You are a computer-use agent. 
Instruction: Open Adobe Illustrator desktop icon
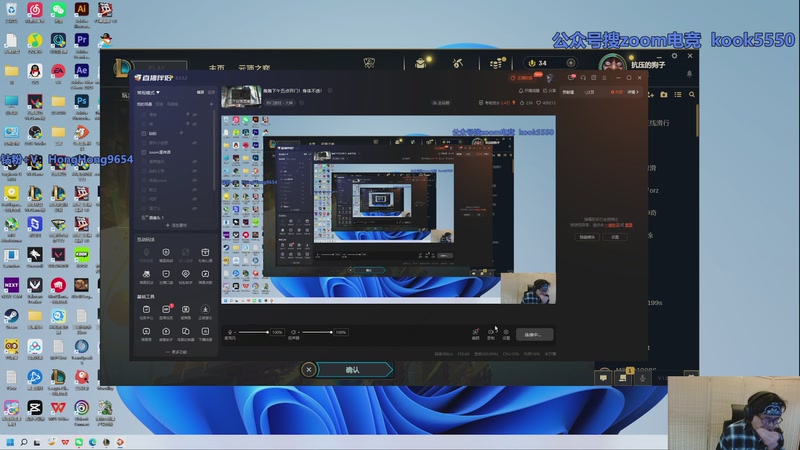click(x=82, y=10)
